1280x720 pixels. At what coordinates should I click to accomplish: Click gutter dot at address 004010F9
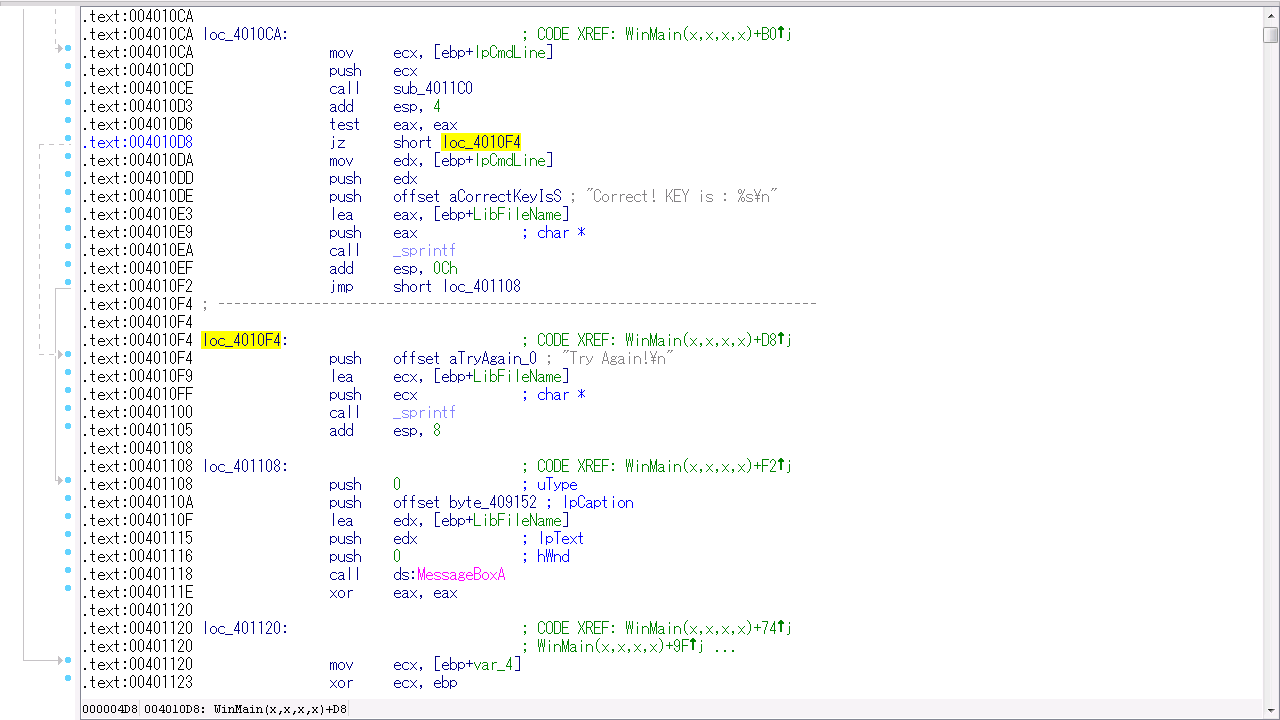point(68,376)
